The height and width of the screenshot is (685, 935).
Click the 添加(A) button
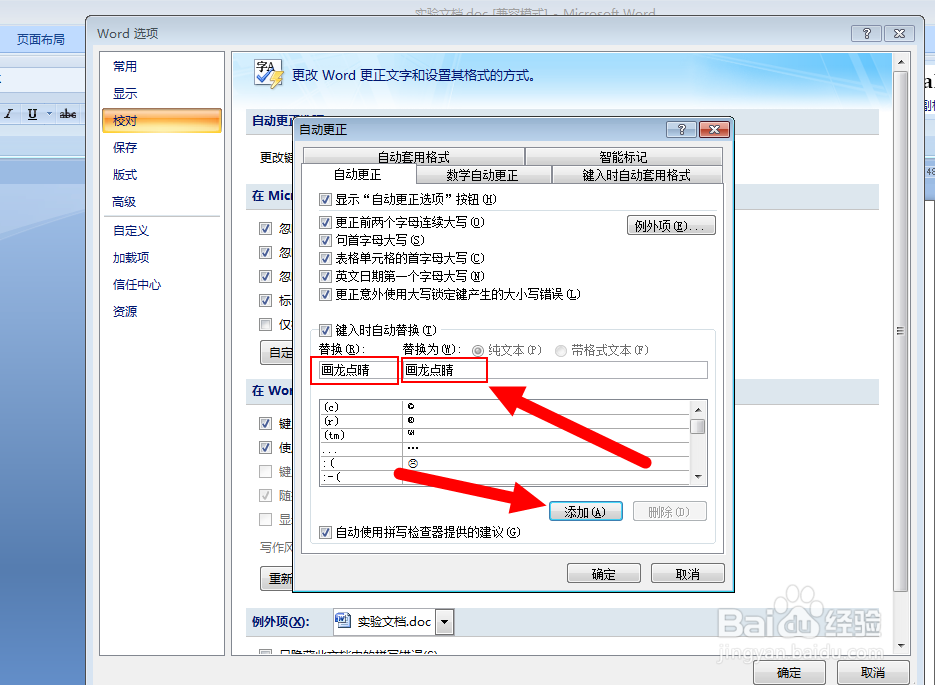pos(585,512)
